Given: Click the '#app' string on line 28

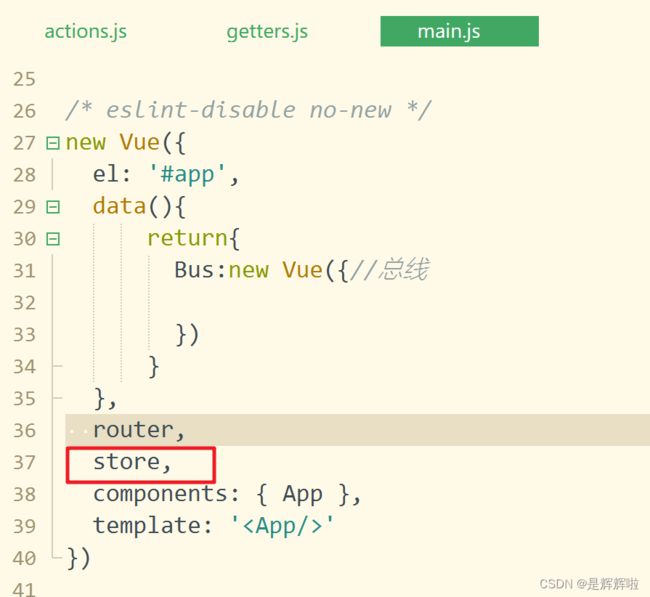Looking at the screenshot, I should (x=188, y=174).
